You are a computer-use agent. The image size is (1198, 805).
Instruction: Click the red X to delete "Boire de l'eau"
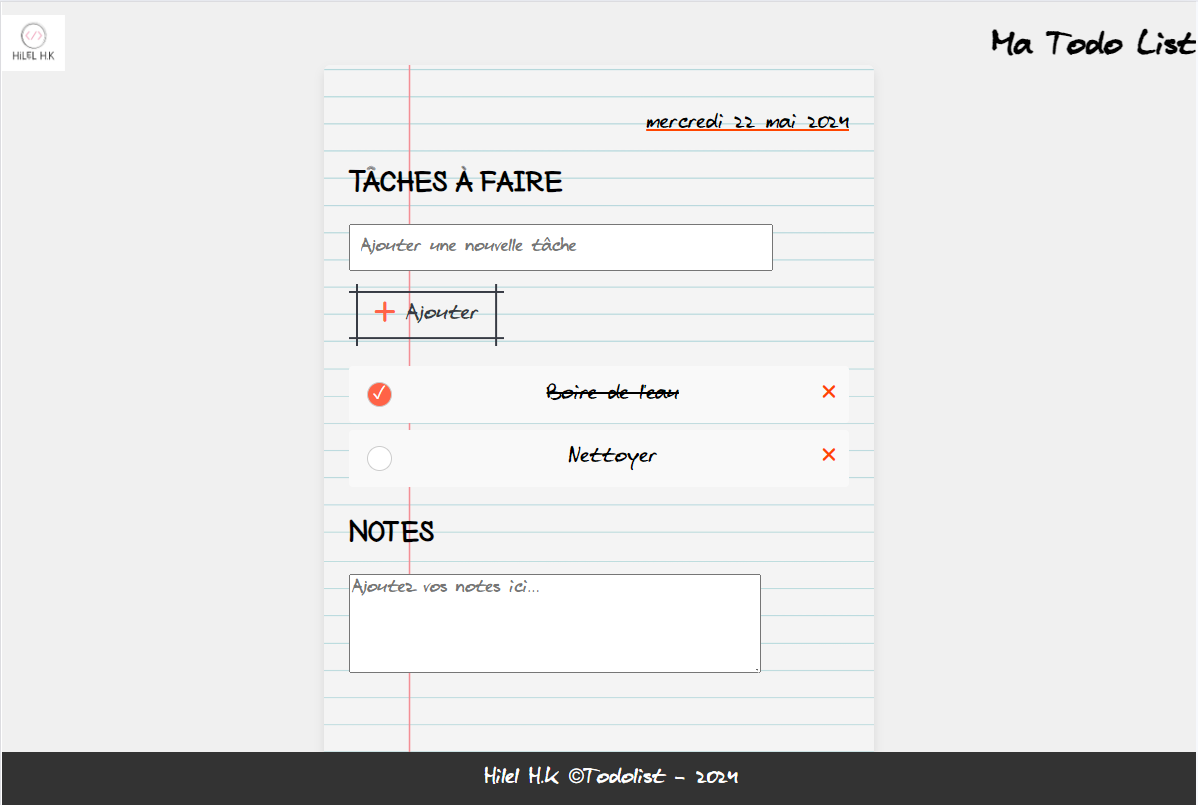828,391
